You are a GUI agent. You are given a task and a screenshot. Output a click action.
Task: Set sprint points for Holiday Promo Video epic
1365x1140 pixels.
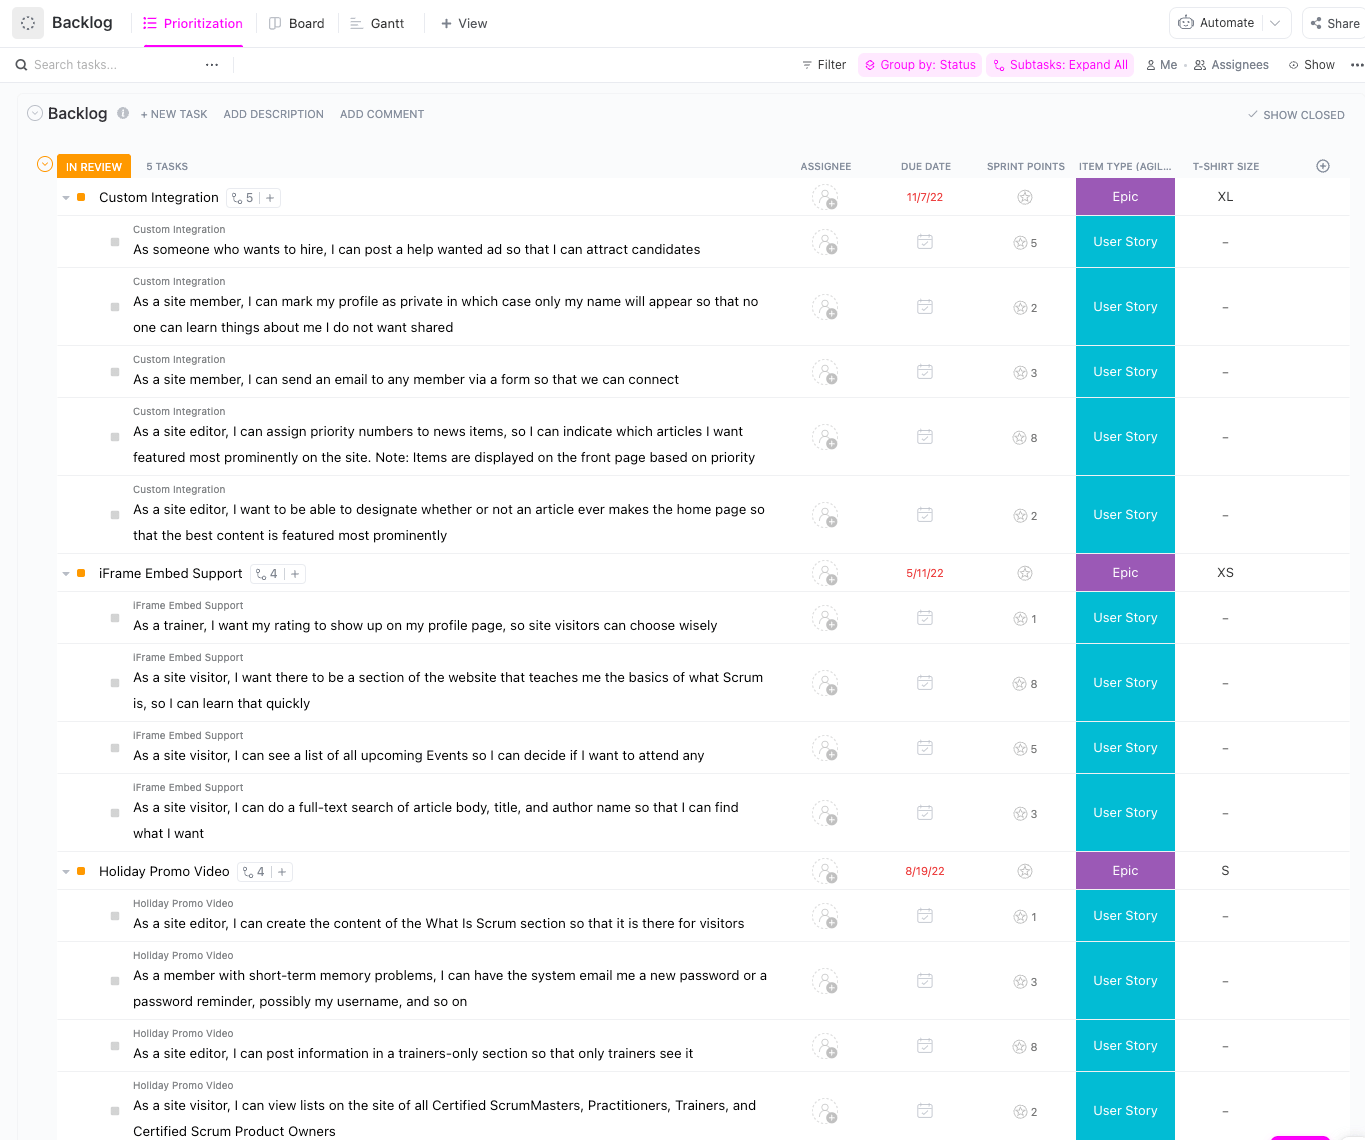[1025, 871]
